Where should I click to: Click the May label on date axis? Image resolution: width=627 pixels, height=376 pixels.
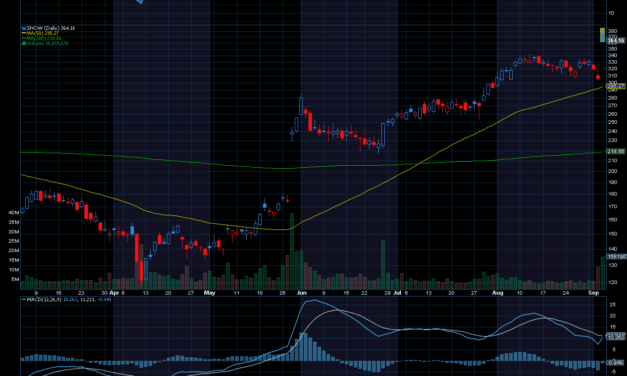click(x=209, y=293)
